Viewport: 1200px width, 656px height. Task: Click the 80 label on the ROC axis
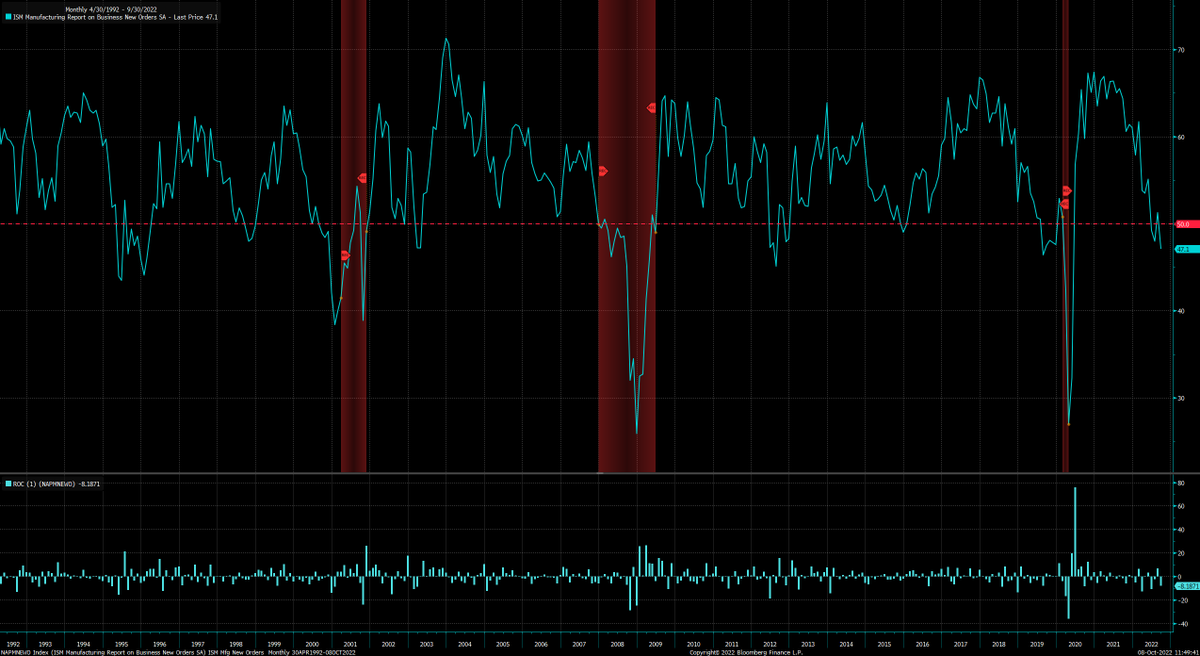point(1181,484)
